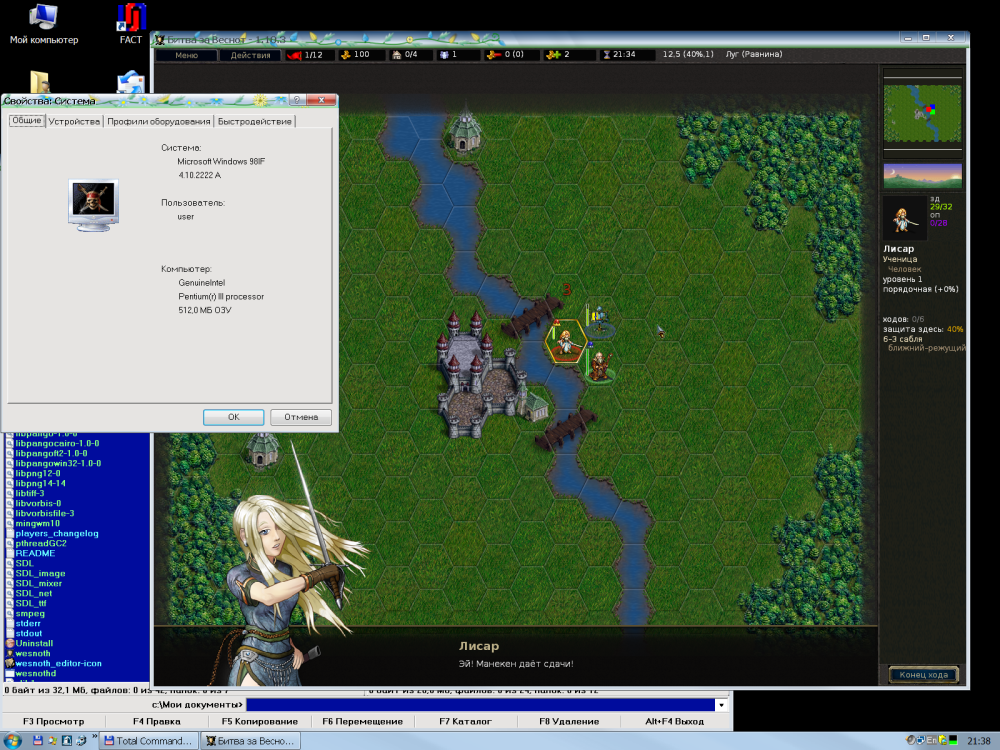Switch to Total Commander taskbar button

149,740
